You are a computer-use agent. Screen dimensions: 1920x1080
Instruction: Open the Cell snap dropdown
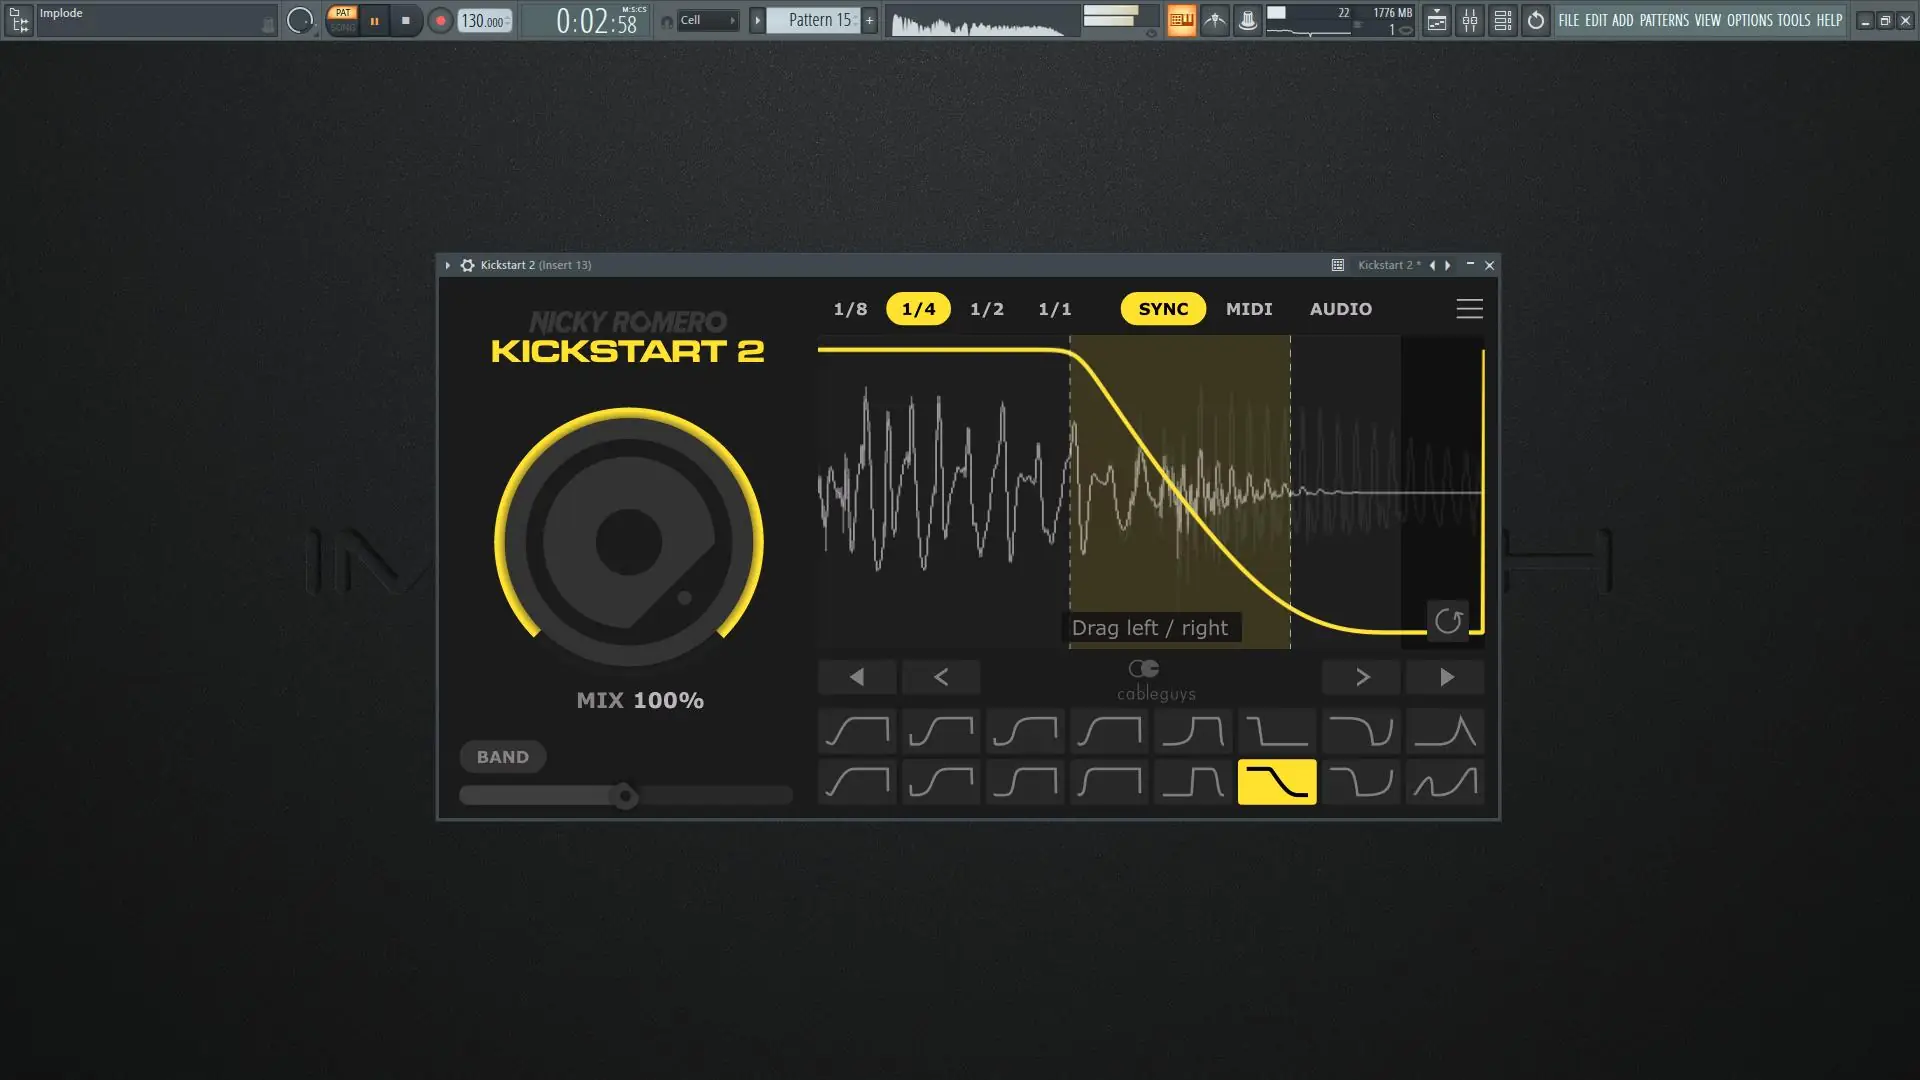click(x=707, y=20)
